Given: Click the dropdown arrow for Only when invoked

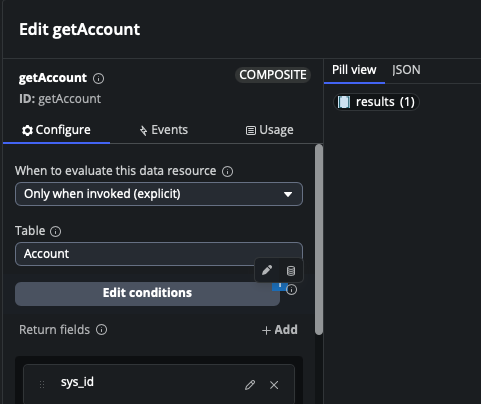Looking at the screenshot, I should [288, 194].
